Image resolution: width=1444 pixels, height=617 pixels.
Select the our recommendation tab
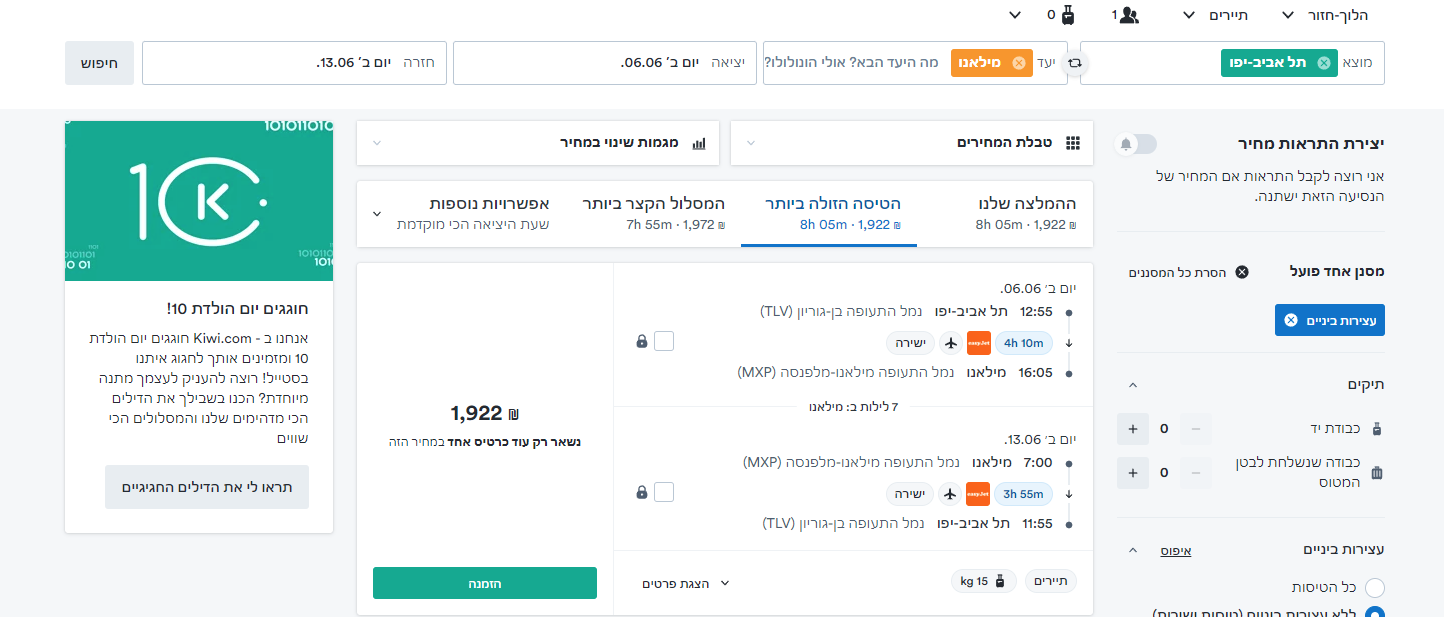1026,213
